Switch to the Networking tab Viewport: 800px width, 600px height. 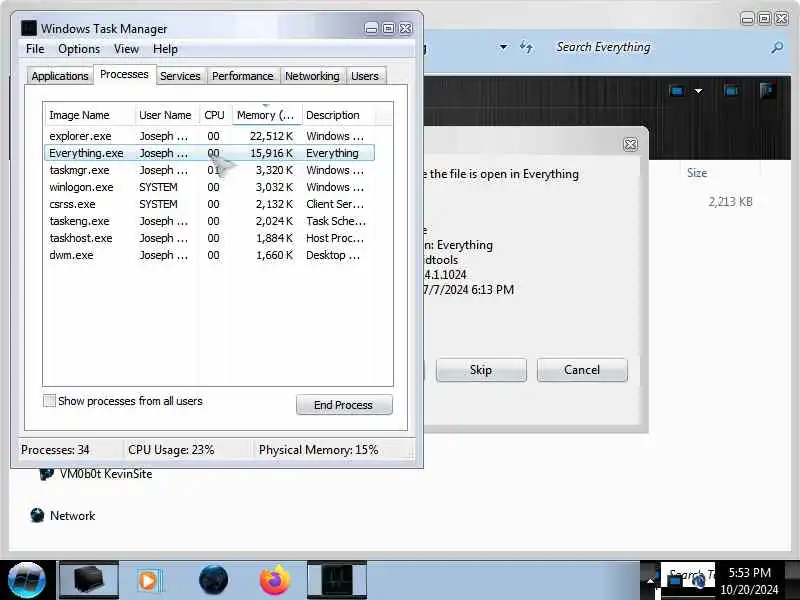312,76
